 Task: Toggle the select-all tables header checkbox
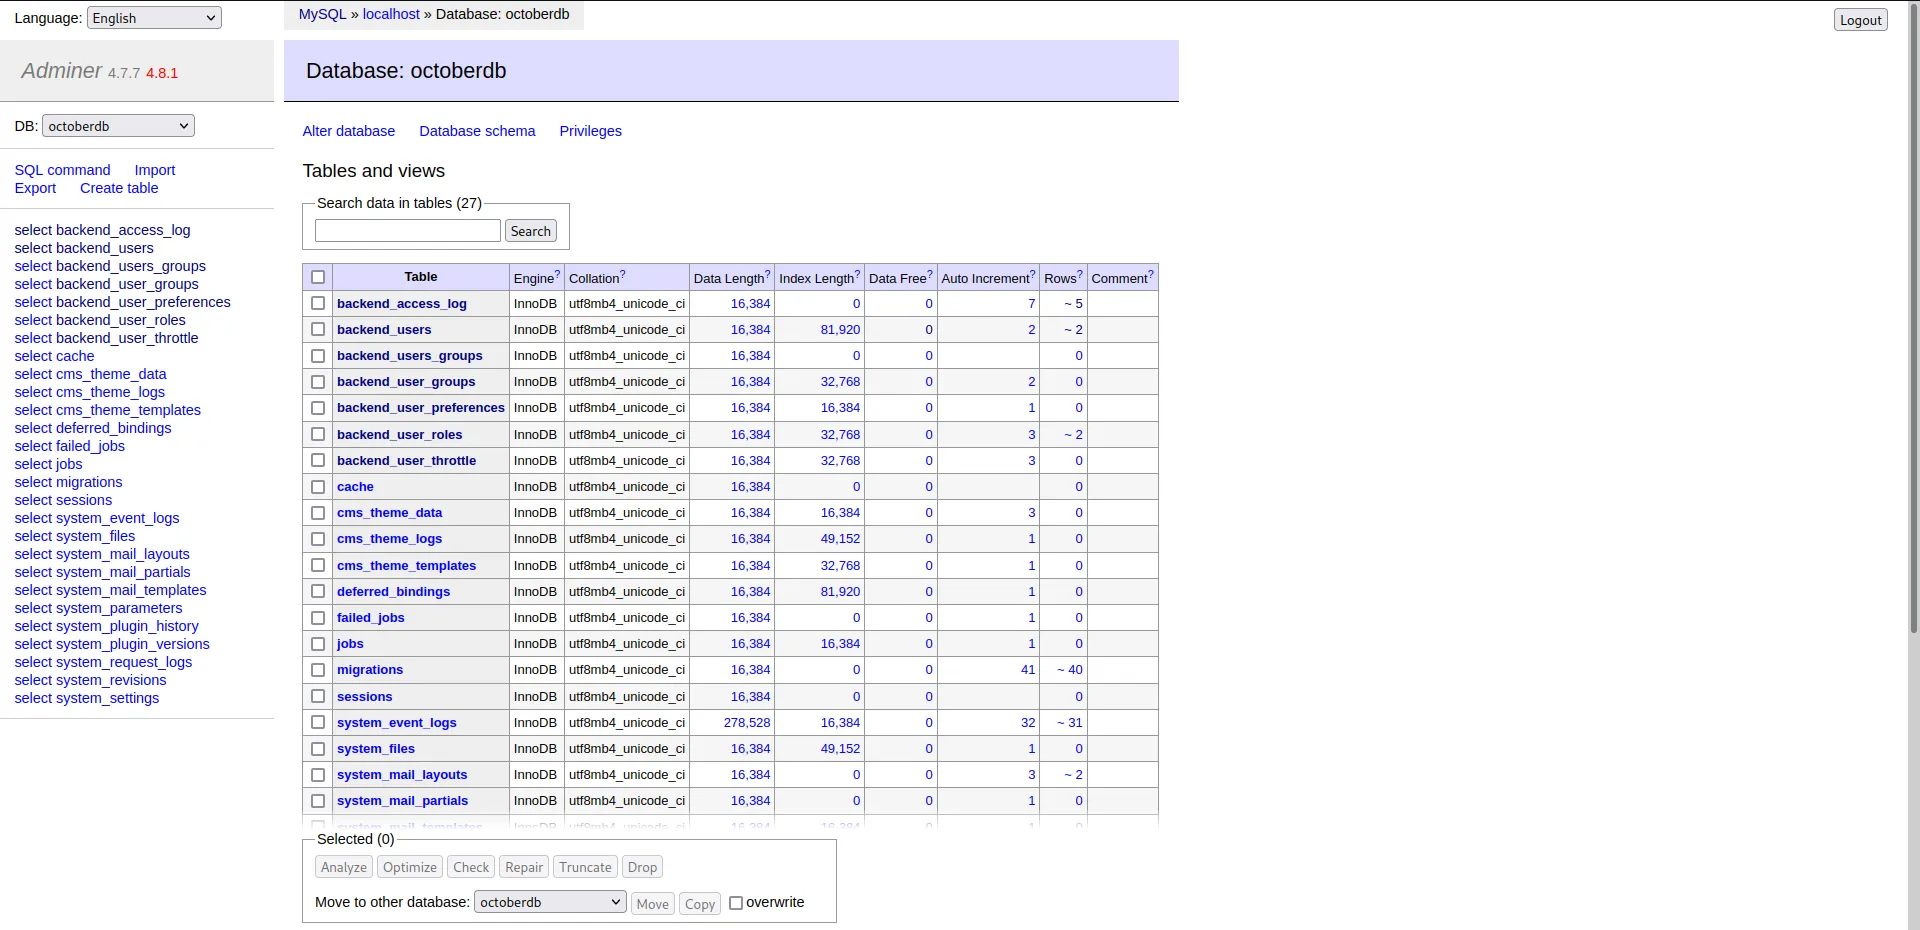coord(318,277)
